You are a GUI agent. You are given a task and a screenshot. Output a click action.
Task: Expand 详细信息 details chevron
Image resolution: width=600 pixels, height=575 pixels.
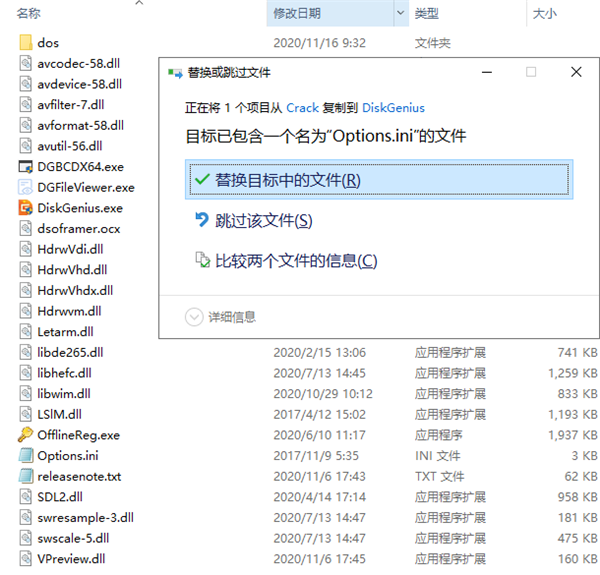point(194,317)
